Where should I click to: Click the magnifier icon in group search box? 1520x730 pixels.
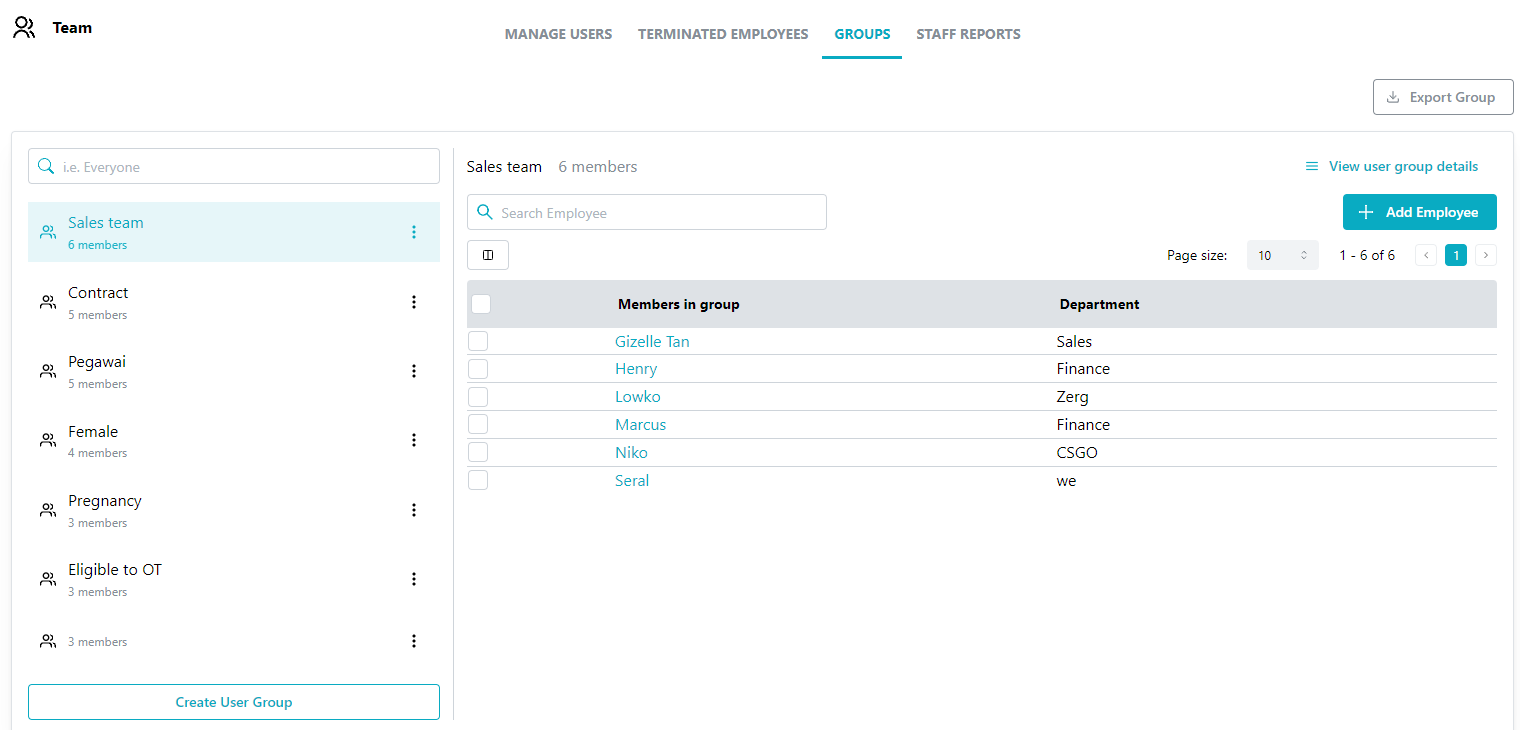[46, 166]
